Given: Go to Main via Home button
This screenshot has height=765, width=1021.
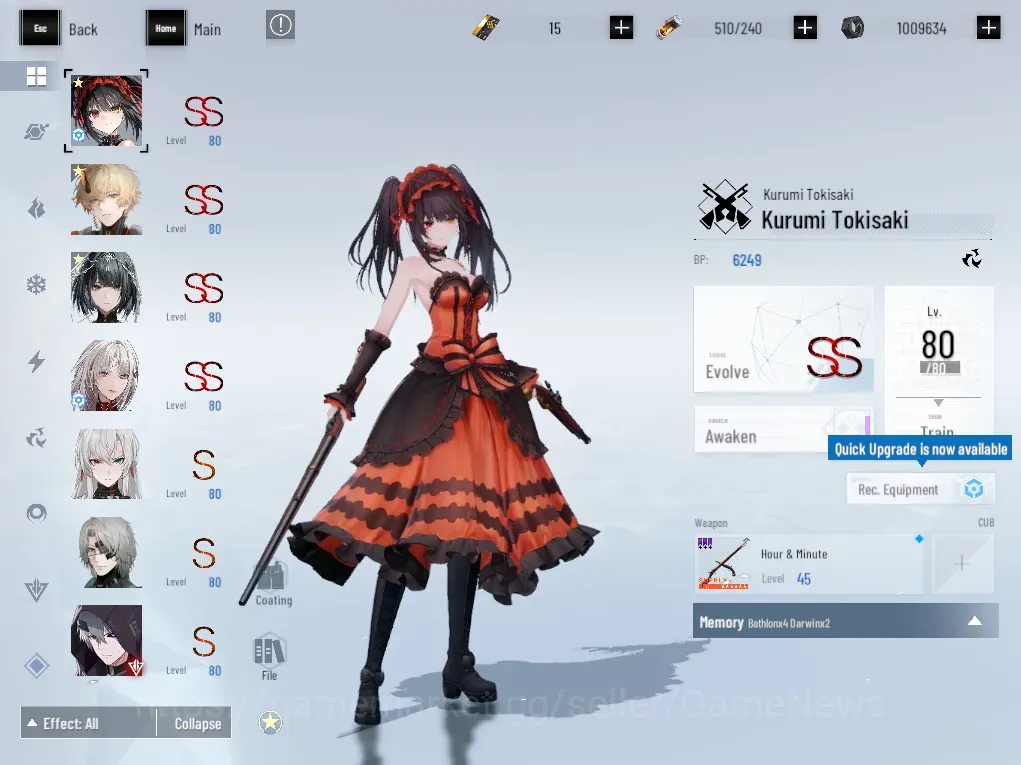Looking at the screenshot, I should pos(184,28).
